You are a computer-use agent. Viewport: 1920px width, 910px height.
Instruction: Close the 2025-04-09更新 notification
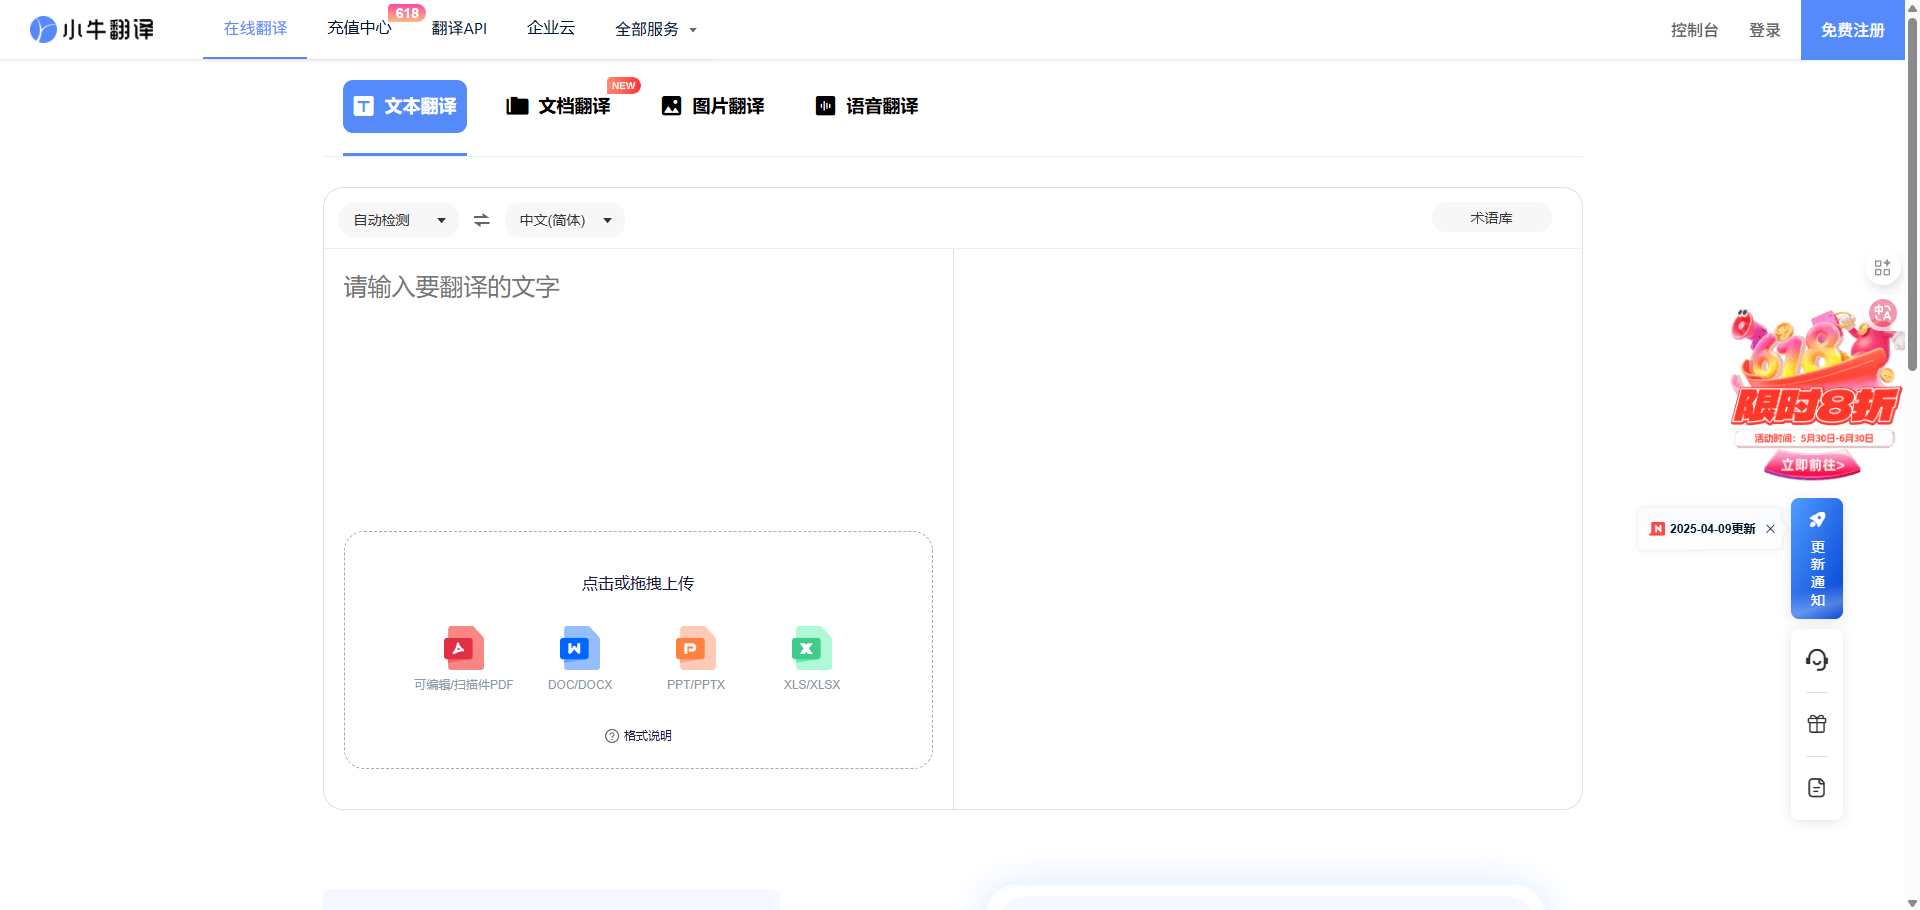pyautogui.click(x=1770, y=529)
